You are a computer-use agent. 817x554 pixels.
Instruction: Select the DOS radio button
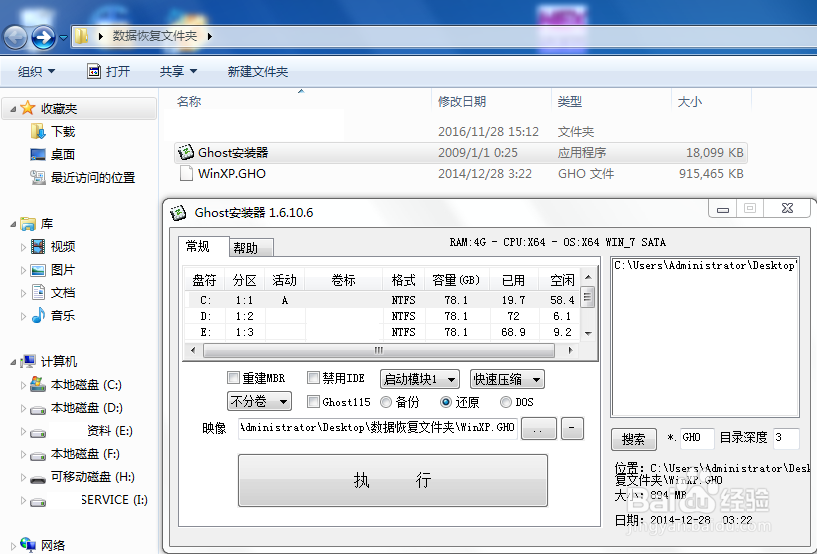[x=505, y=402]
